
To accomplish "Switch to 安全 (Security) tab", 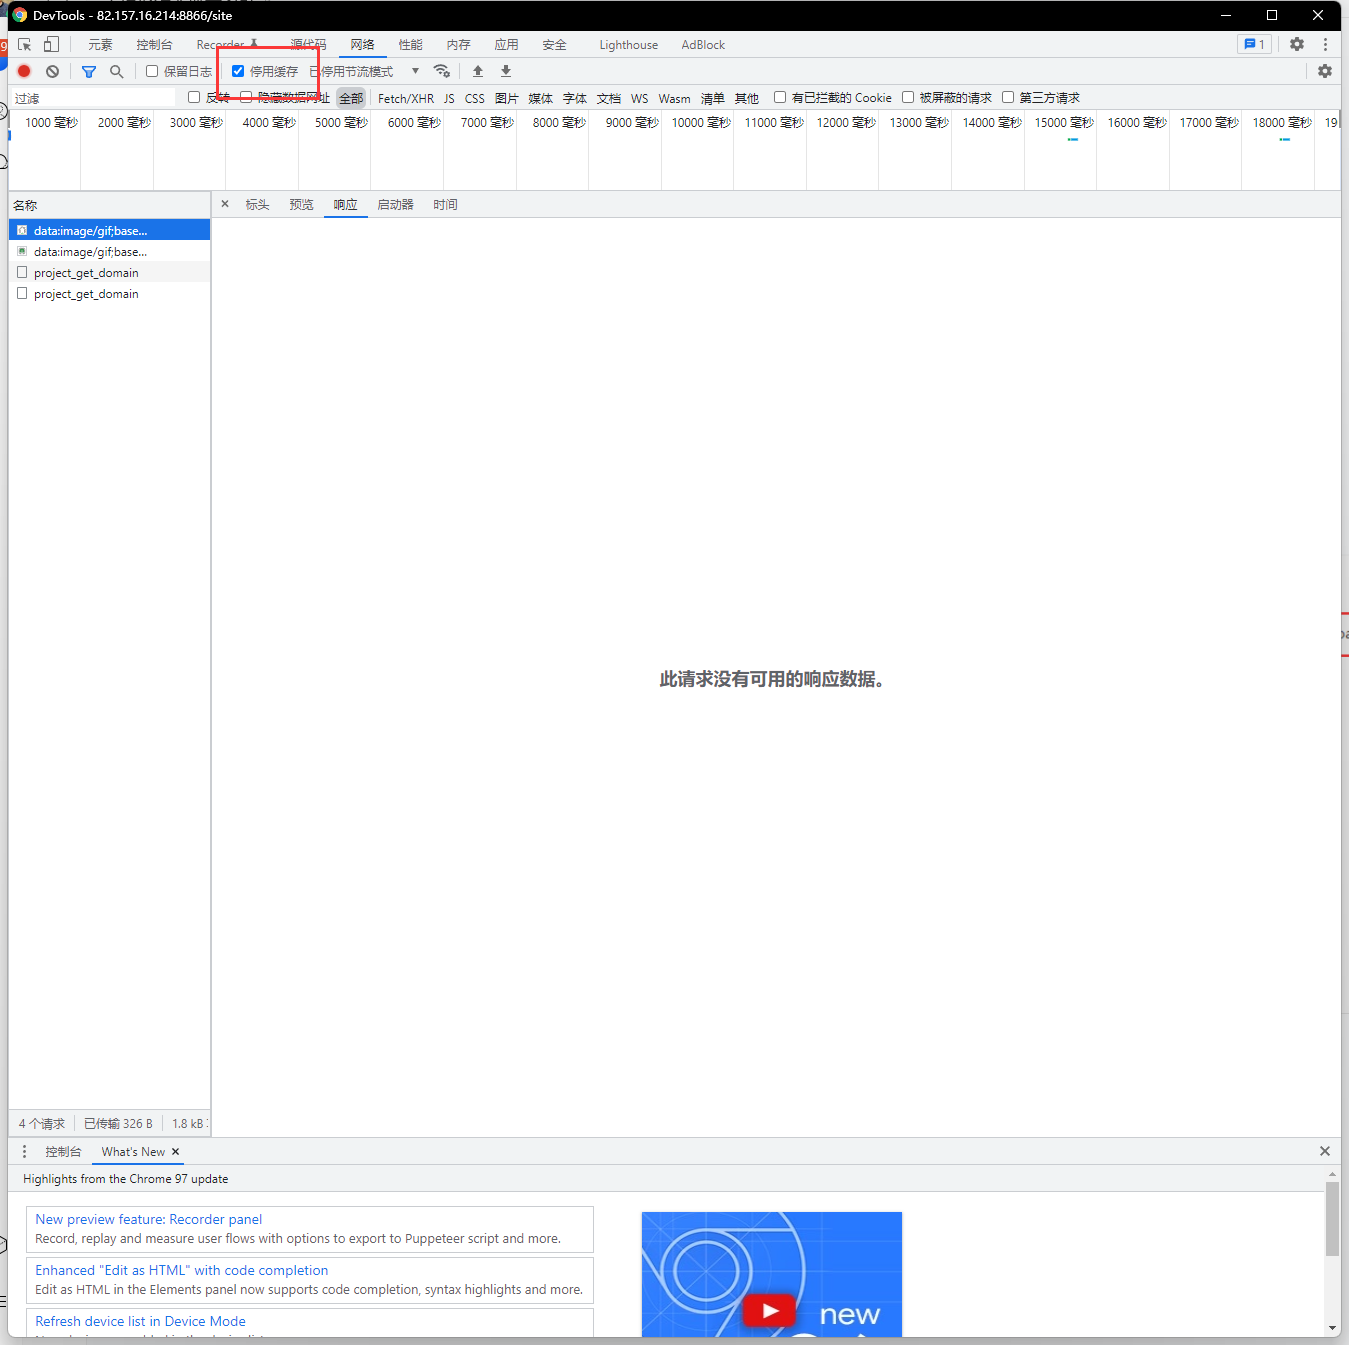I will (554, 45).
